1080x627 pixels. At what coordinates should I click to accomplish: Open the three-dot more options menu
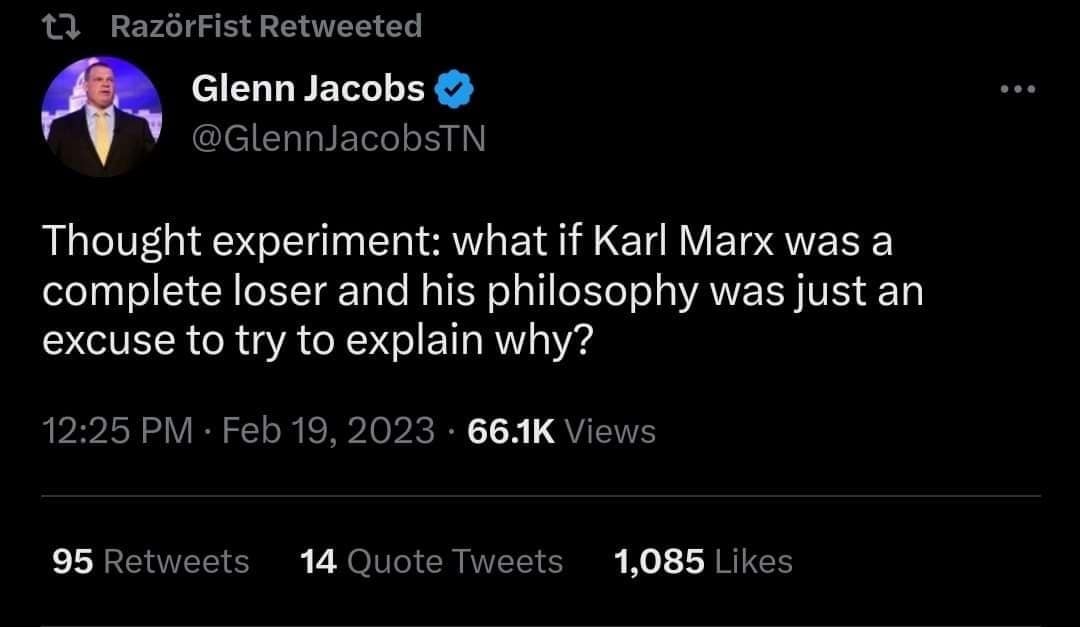pos(1019,91)
